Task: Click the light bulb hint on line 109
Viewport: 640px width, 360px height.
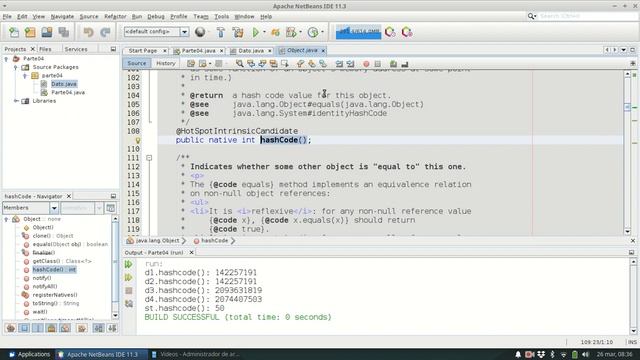Action: pyautogui.click(x=138, y=140)
